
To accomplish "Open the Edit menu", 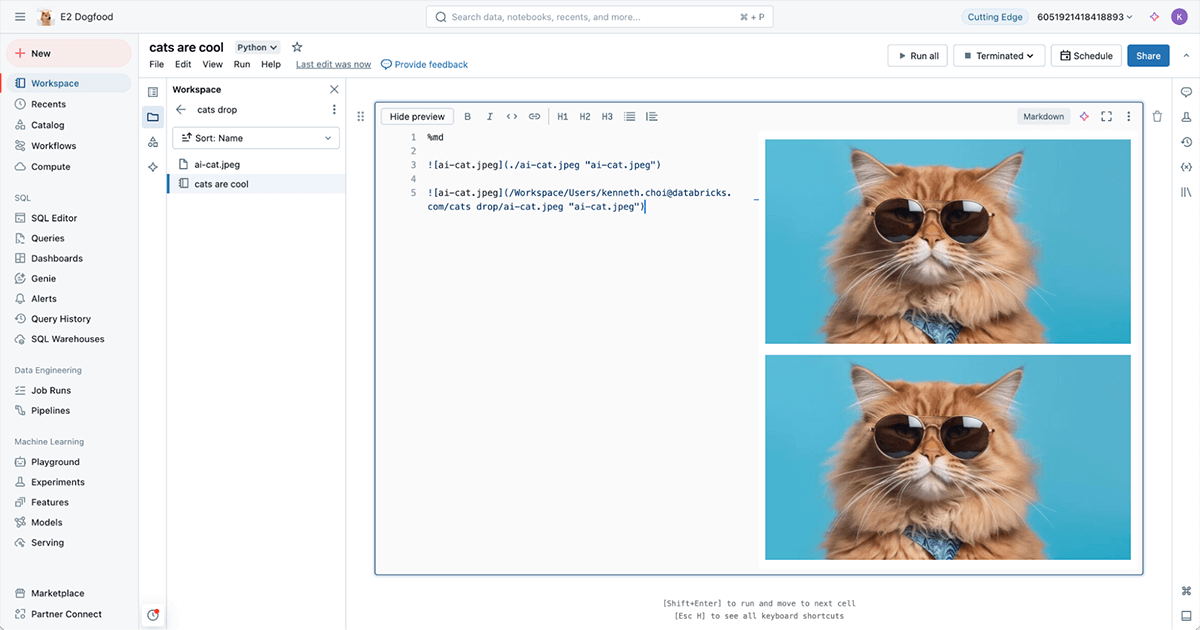I will click(183, 64).
